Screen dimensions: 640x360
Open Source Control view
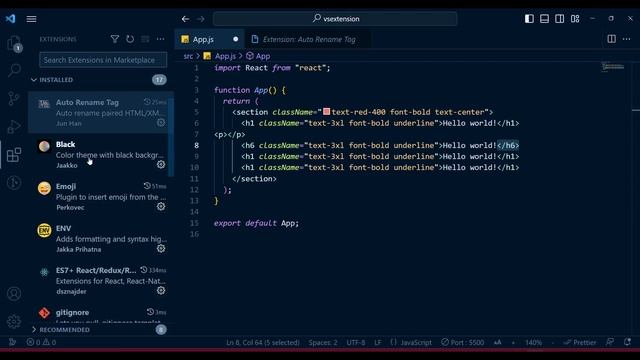(14, 98)
